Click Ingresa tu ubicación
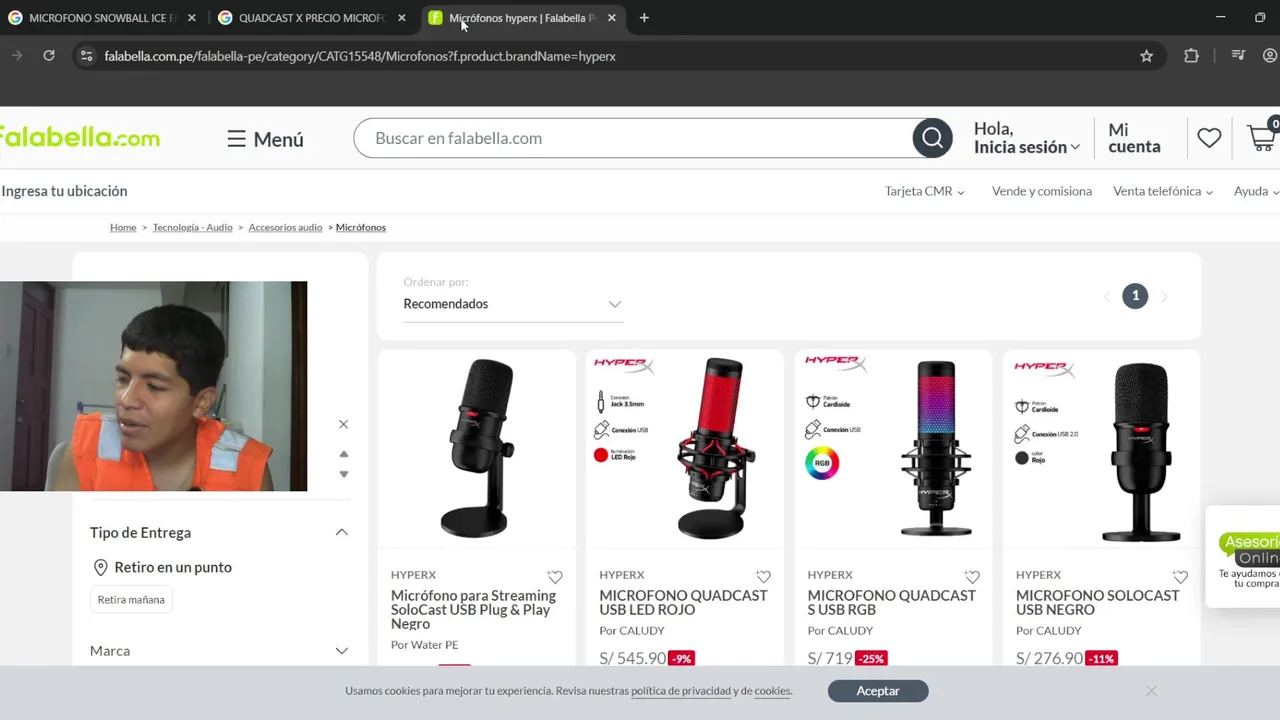Viewport: 1280px width, 720px height. [x=64, y=191]
